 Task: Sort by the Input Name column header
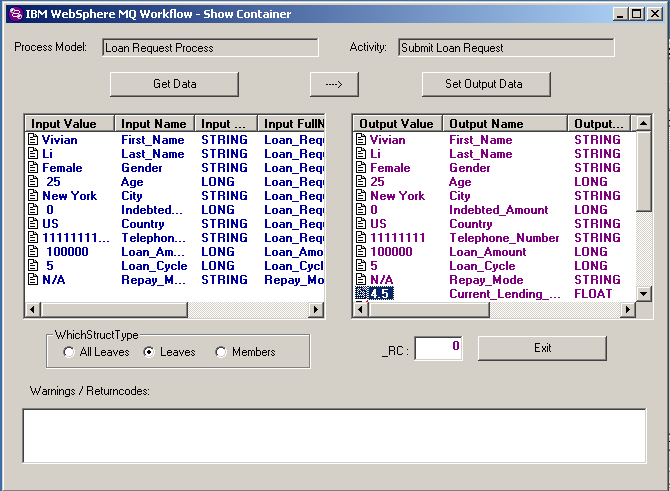(154, 123)
